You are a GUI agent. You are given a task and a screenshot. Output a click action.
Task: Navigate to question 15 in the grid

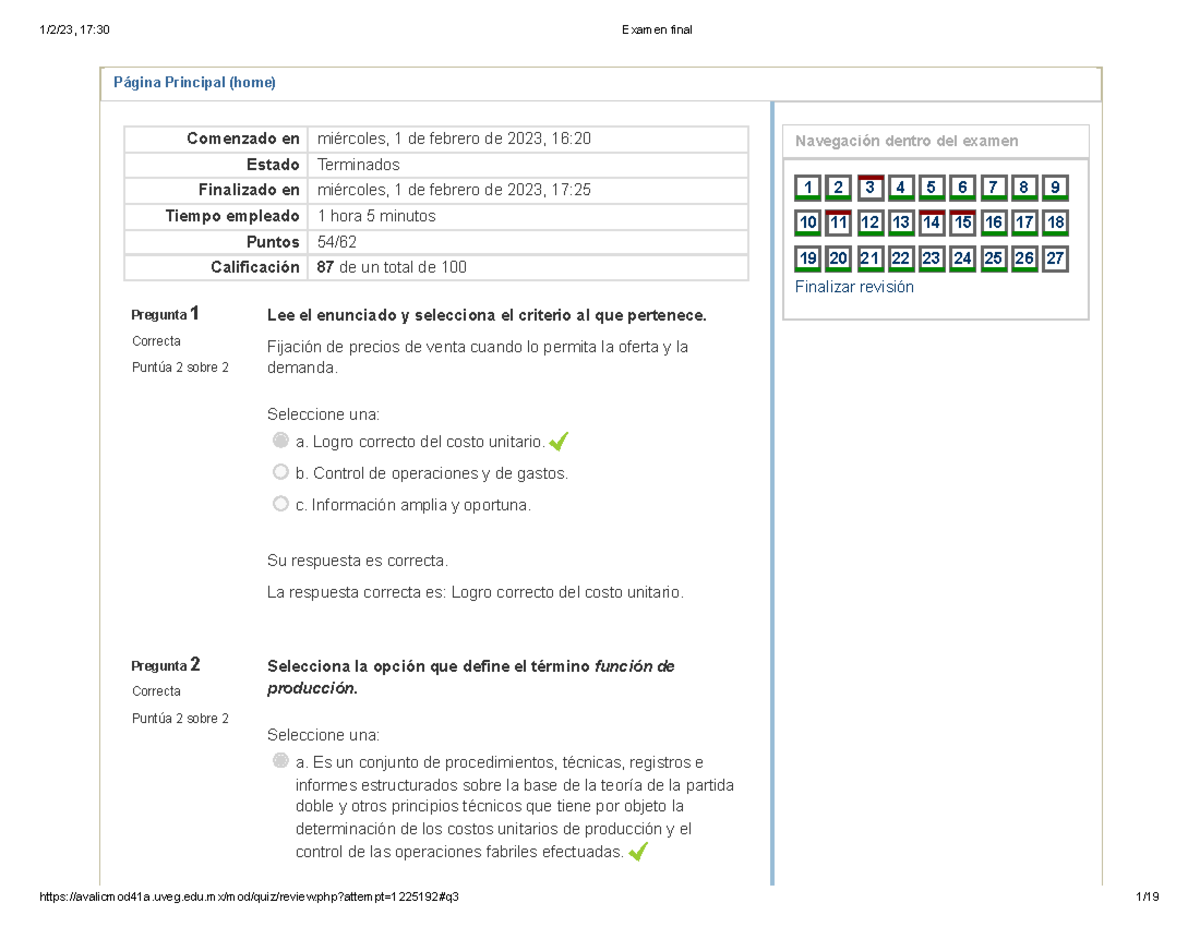coord(964,222)
